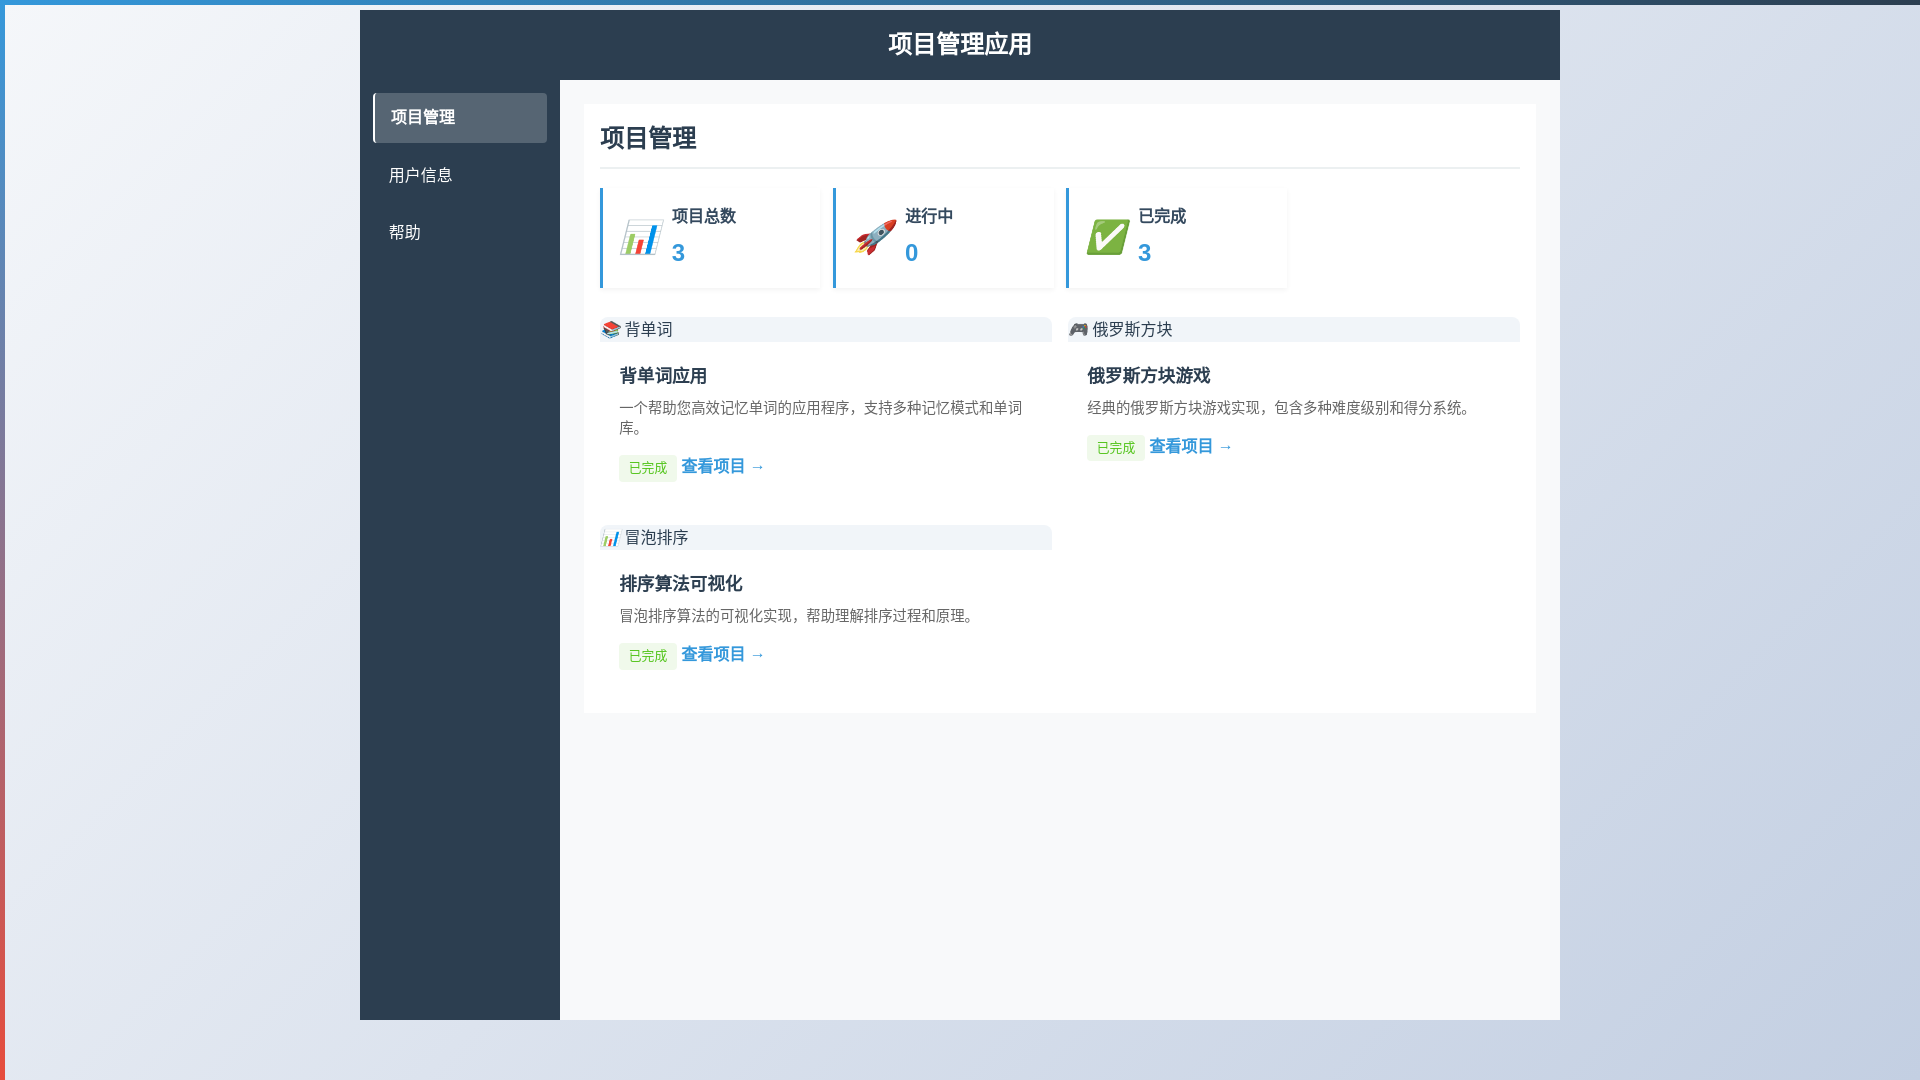Click the 背单词 card header label

(648, 330)
